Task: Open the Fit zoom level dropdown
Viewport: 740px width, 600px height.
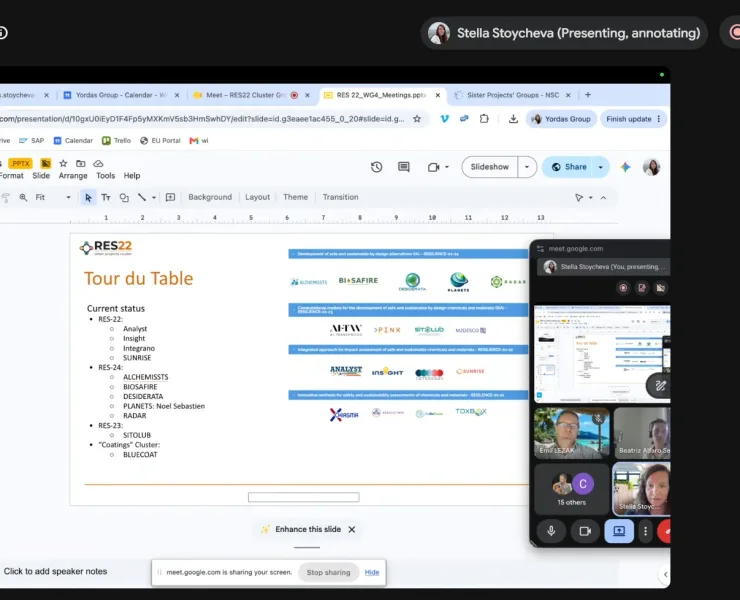Action: point(52,197)
